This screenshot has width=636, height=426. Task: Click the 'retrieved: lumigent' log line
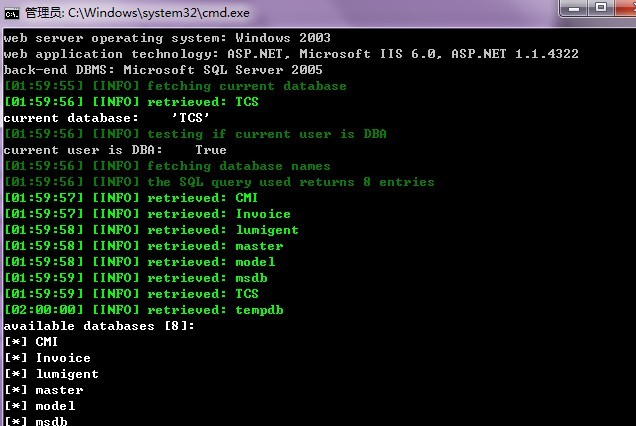pos(151,230)
